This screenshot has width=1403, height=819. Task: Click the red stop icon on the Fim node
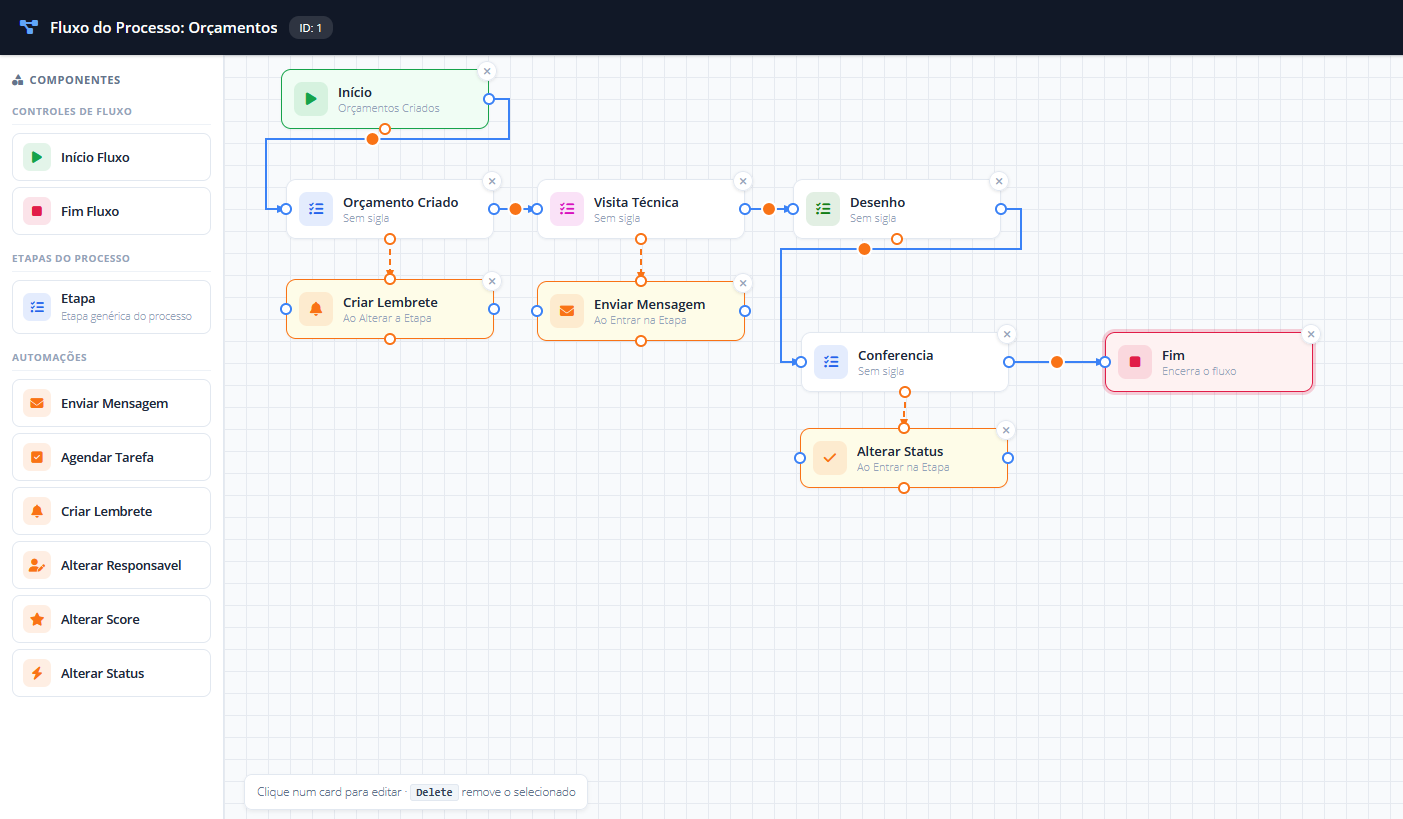click(x=1135, y=362)
